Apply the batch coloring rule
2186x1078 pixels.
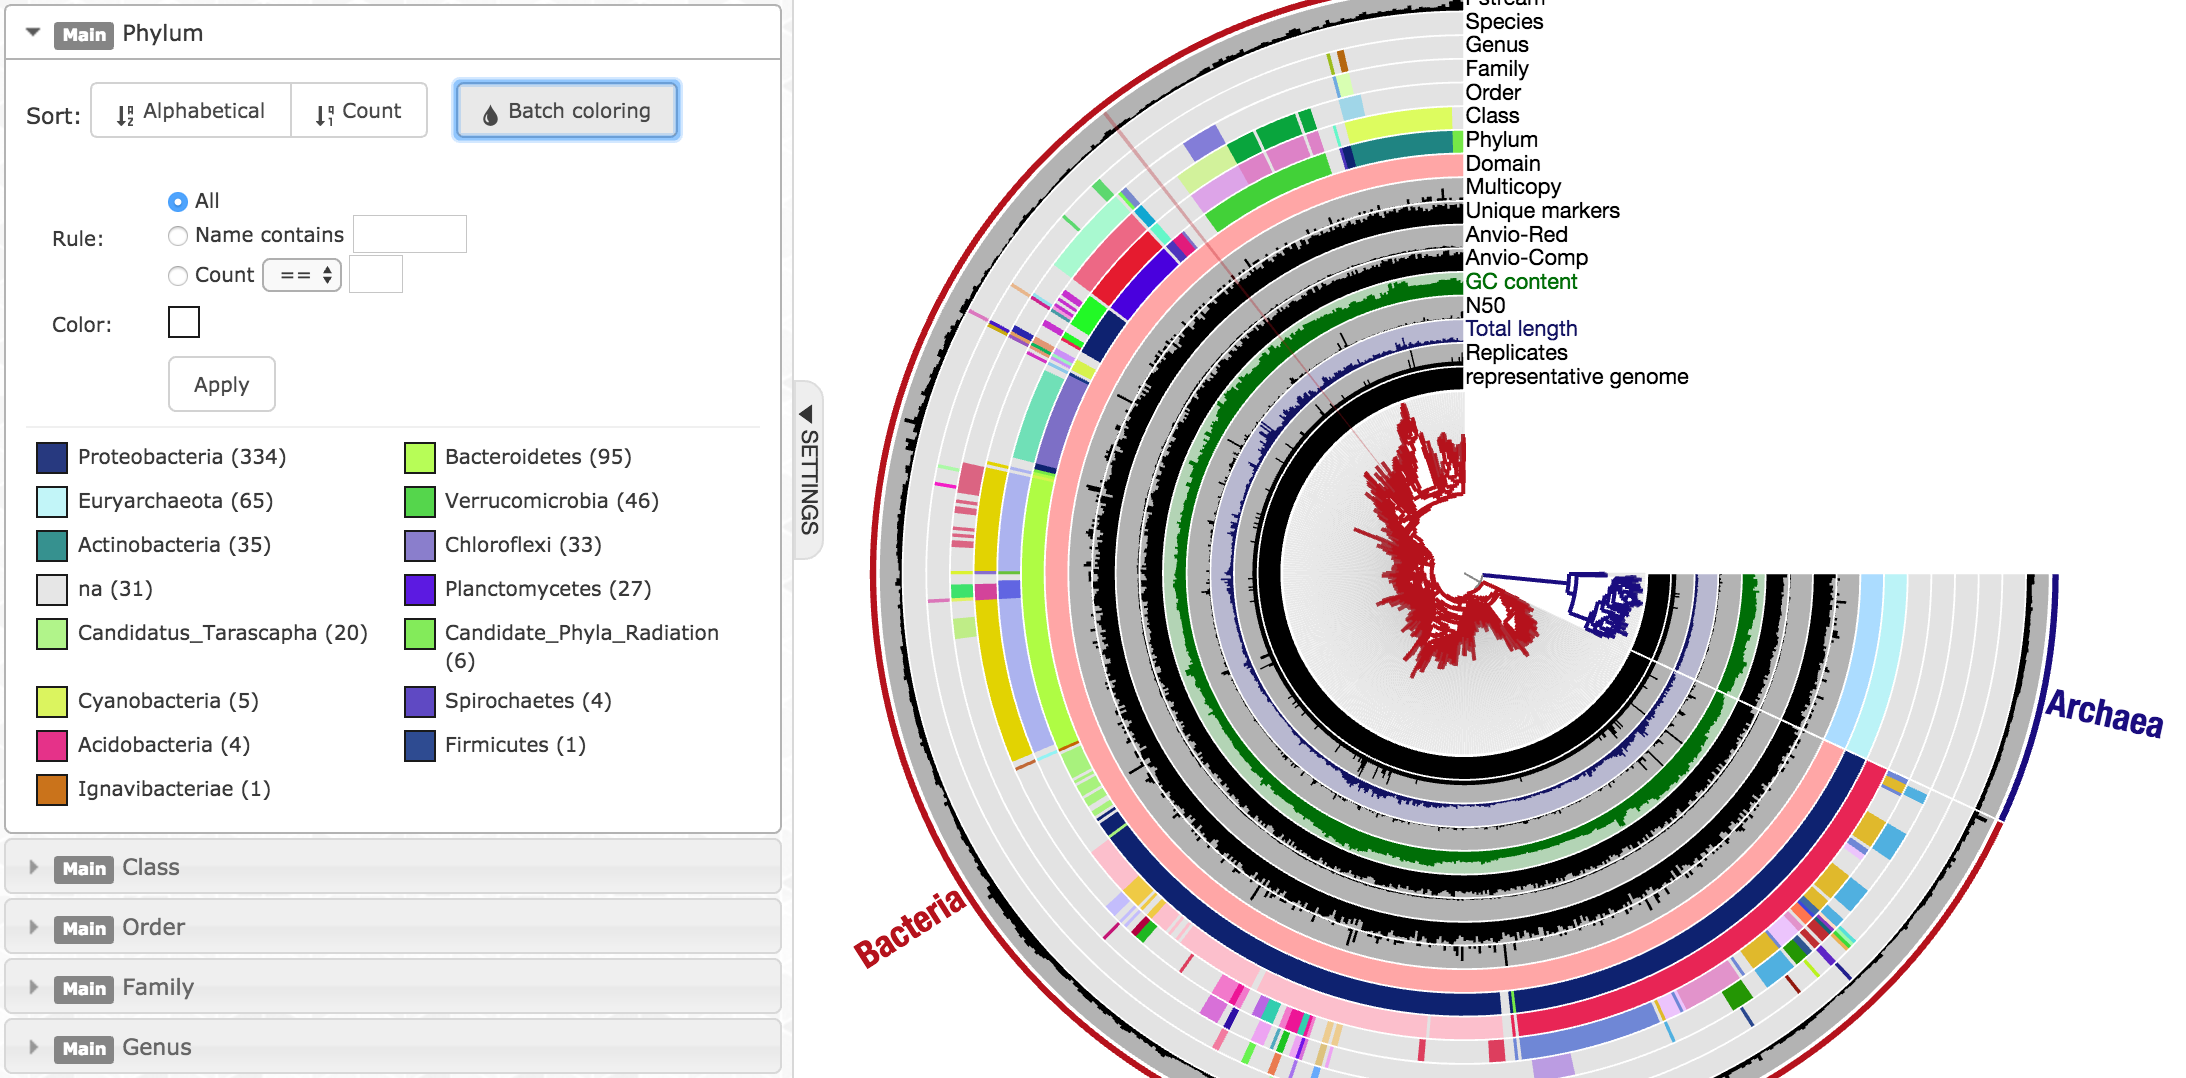[x=221, y=385]
